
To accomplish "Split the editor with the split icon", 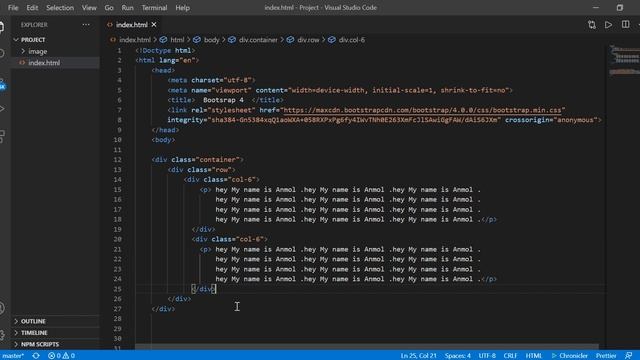I will pyautogui.click(x=625, y=25).
